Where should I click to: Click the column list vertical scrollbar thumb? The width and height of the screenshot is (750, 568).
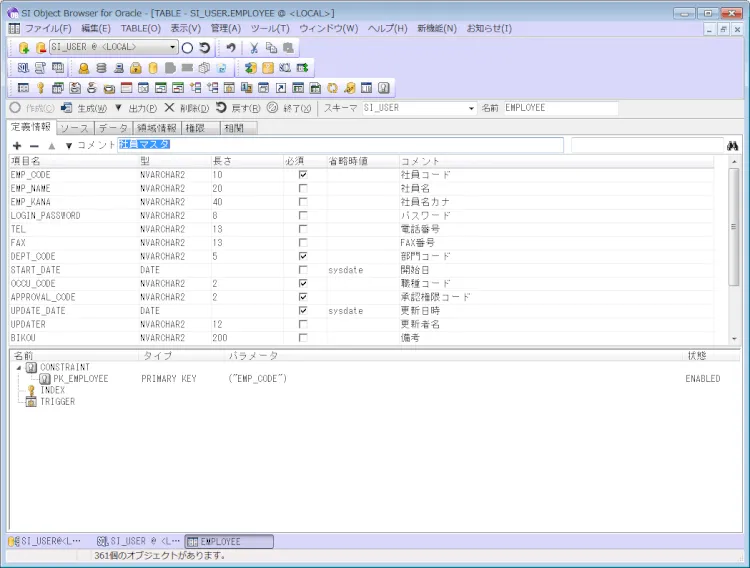click(x=734, y=227)
